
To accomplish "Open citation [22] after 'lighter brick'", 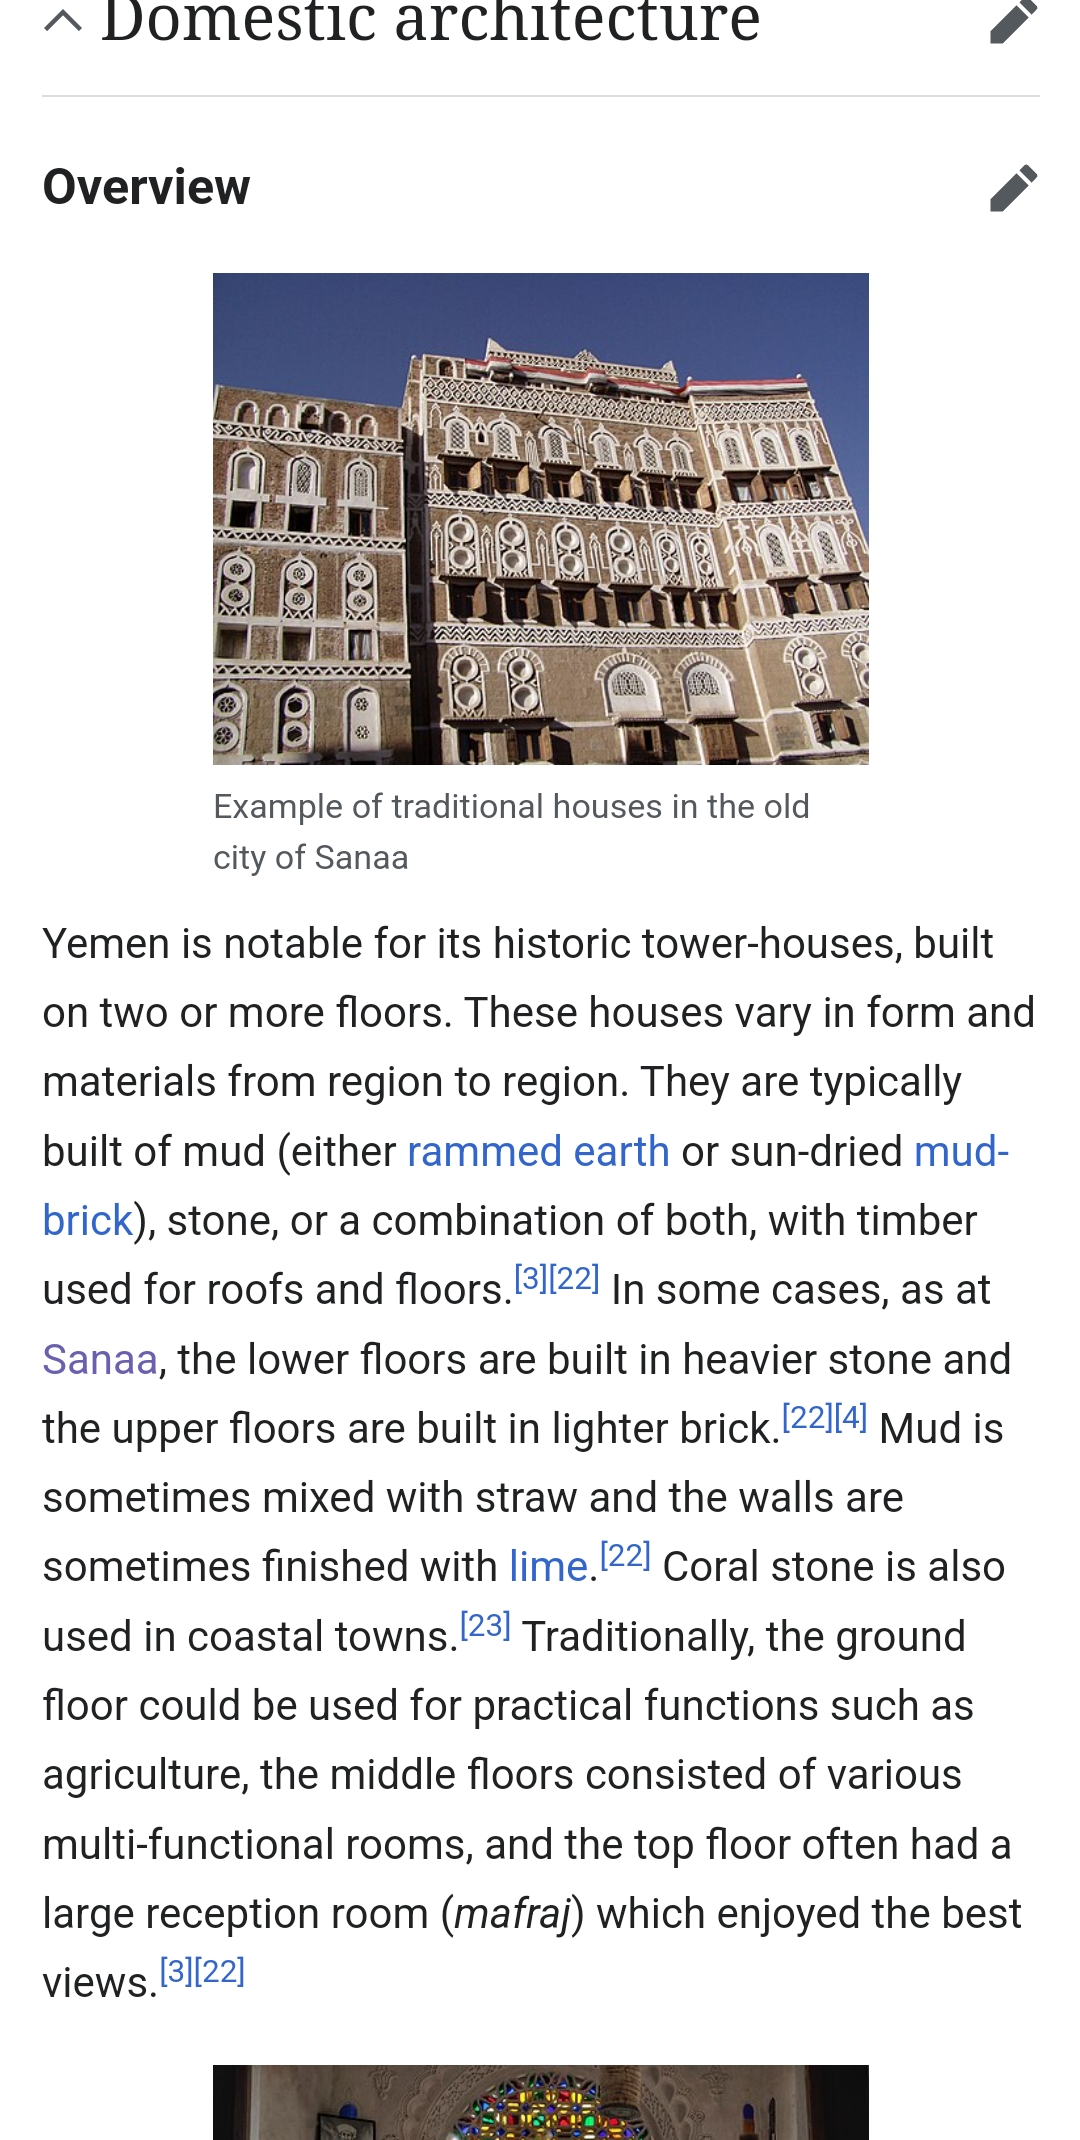I will 806,1417.
